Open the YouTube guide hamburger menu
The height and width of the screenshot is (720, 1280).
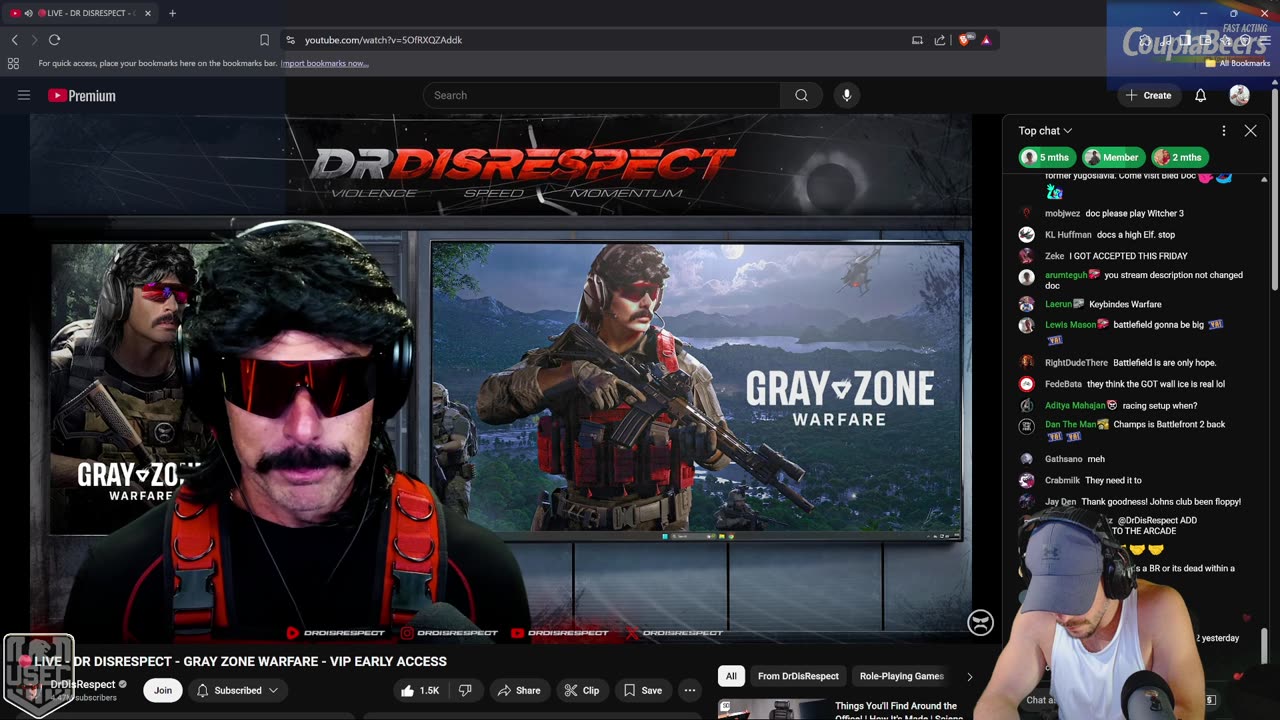[x=24, y=95]
